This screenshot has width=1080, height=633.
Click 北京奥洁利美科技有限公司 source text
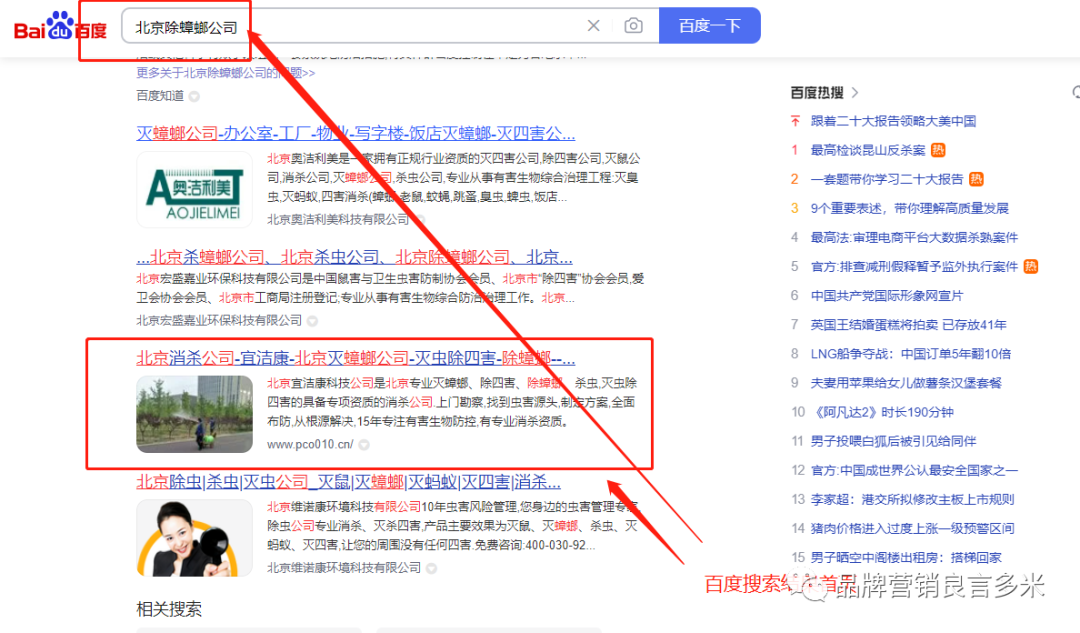338,219
